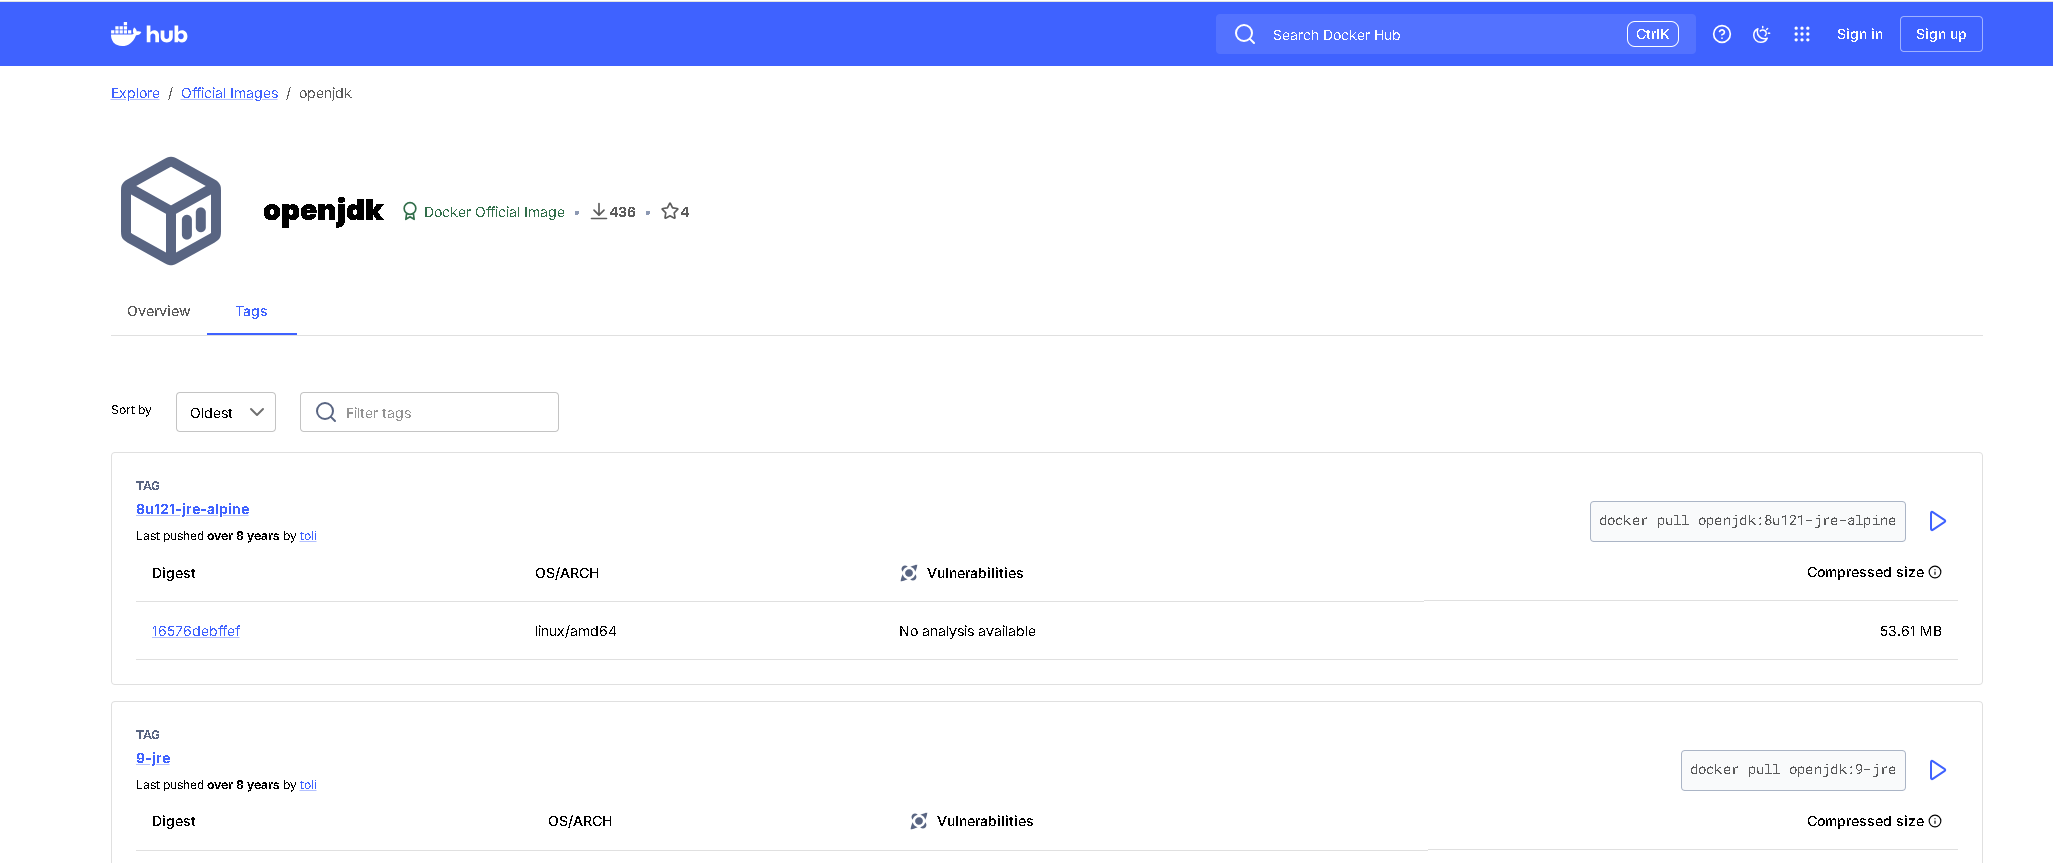Click the 53.61 MB size value
This screenshot has height=863, width=2053.
1911,631
